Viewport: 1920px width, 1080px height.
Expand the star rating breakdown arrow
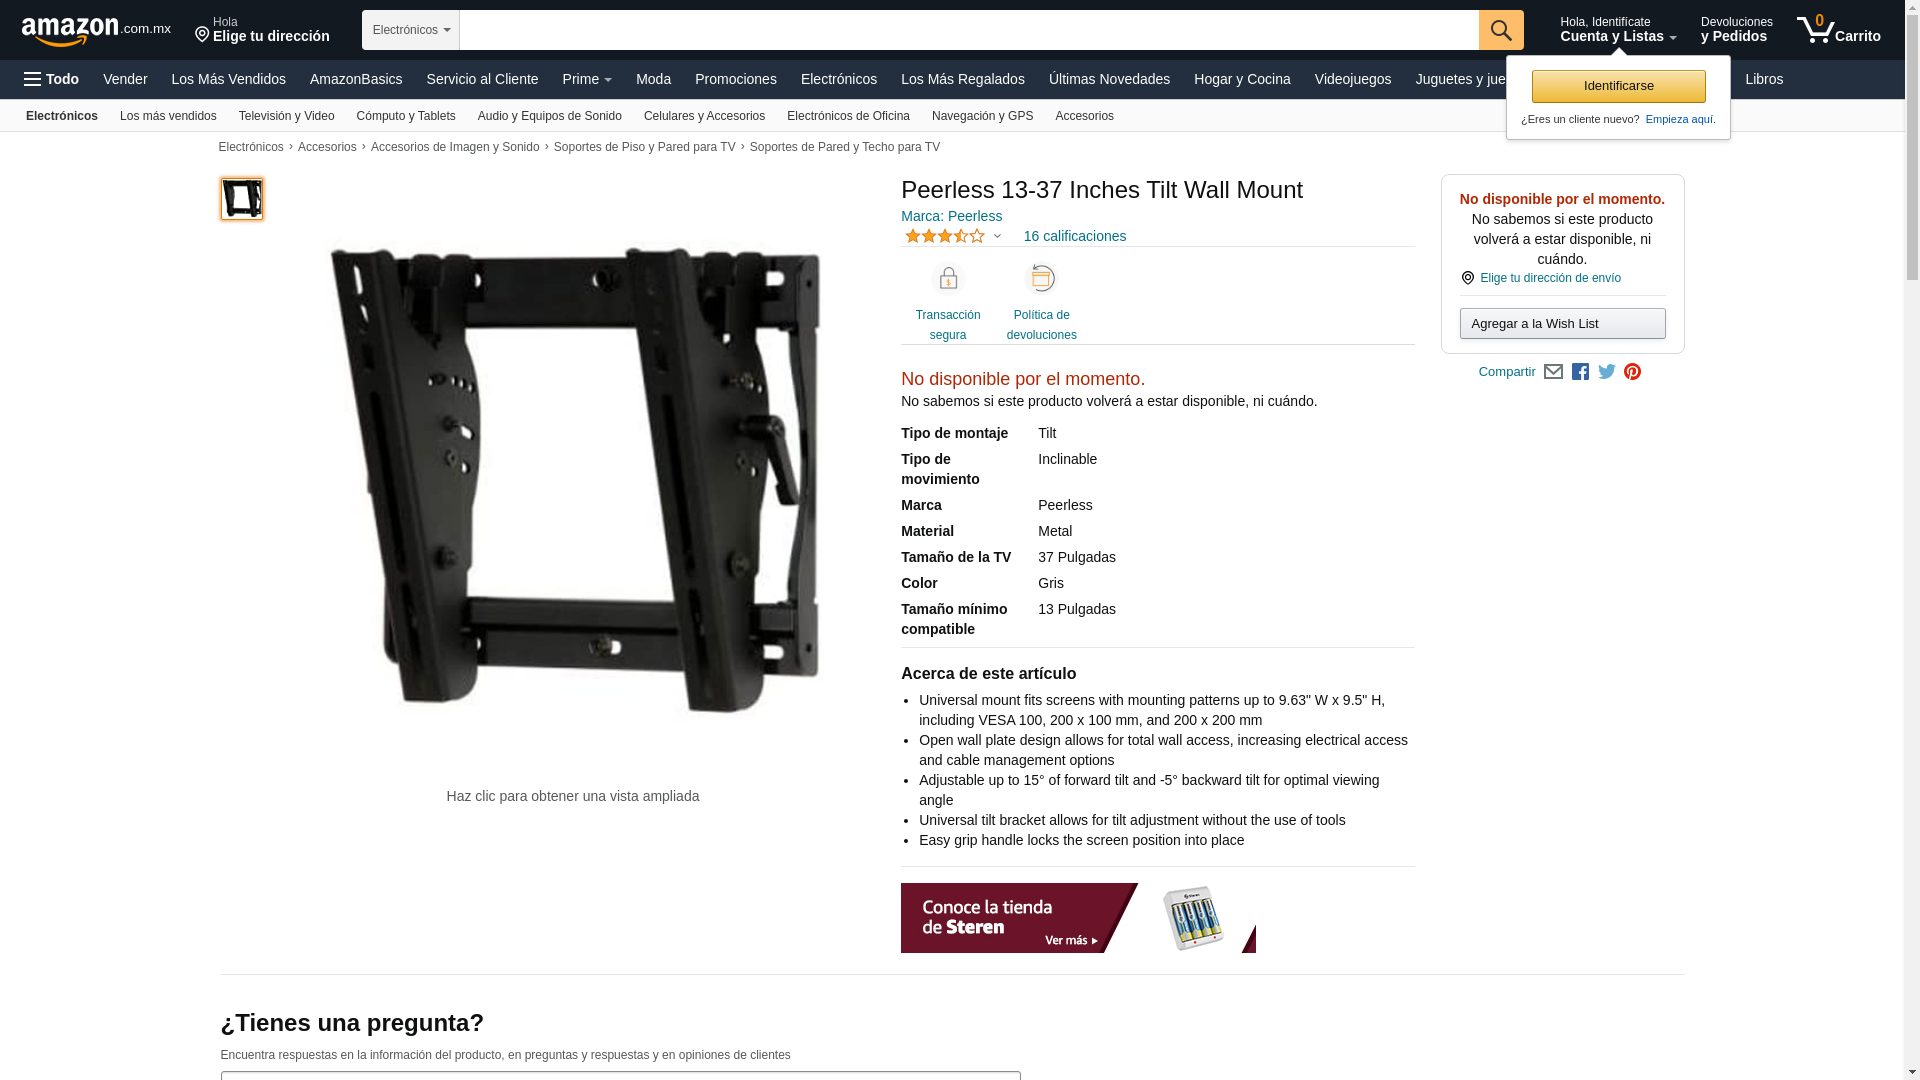click(x=997, y=237)
